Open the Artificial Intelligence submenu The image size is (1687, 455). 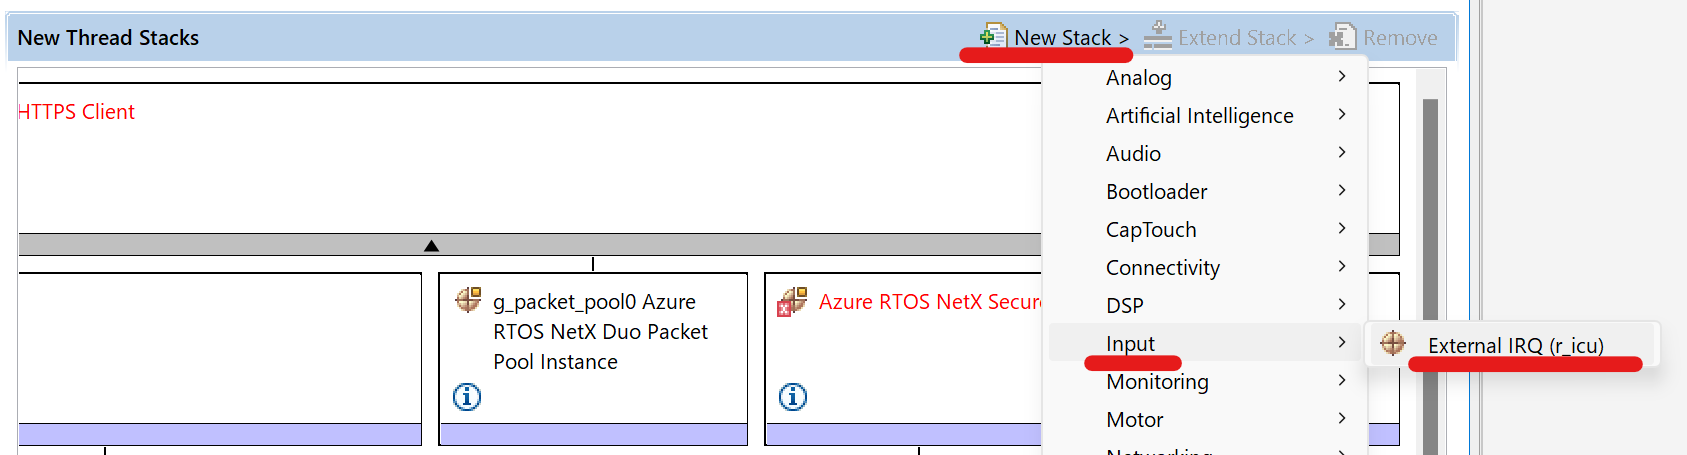point(1205,115)
